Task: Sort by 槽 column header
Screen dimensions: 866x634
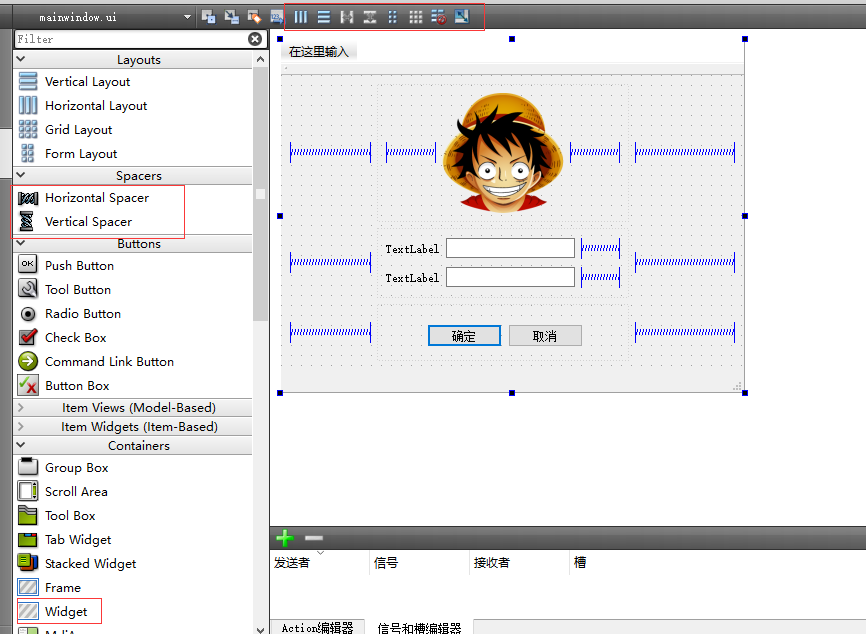Action: [x=580, y=562]
